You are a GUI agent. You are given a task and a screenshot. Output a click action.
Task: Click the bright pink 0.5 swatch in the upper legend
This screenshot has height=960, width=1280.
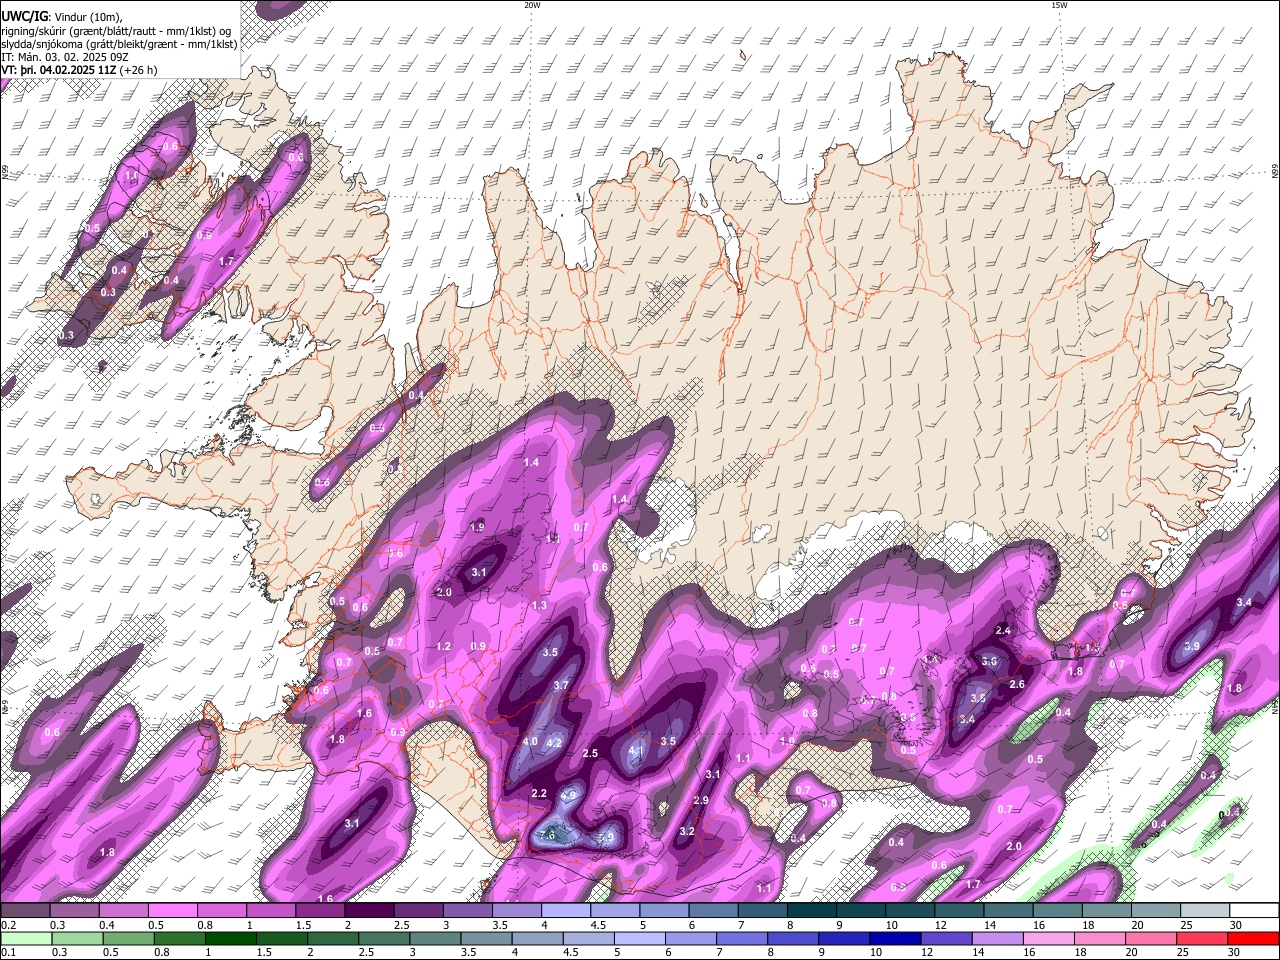click(172, 911)
